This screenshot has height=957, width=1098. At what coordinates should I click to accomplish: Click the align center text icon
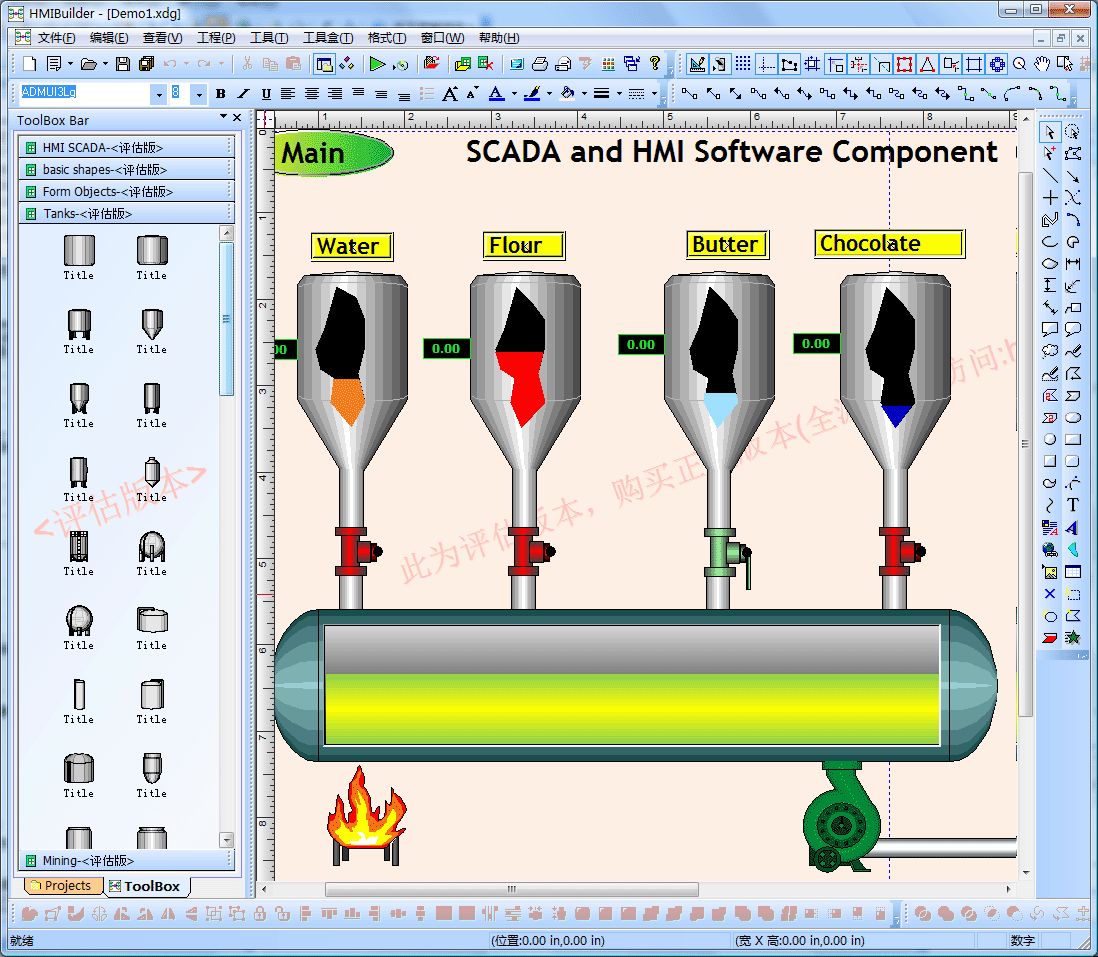(x=312, y=94)
